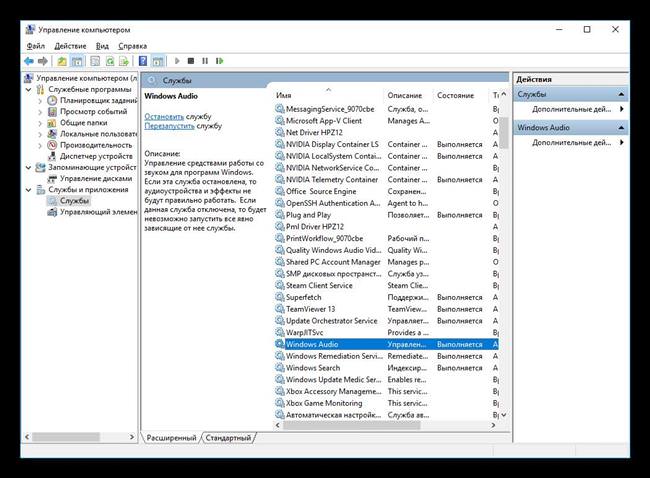This screenshot has height=478, width=650.
Task: Collapse the Служебные программы tree node
Action: click(x=29, y=90)
